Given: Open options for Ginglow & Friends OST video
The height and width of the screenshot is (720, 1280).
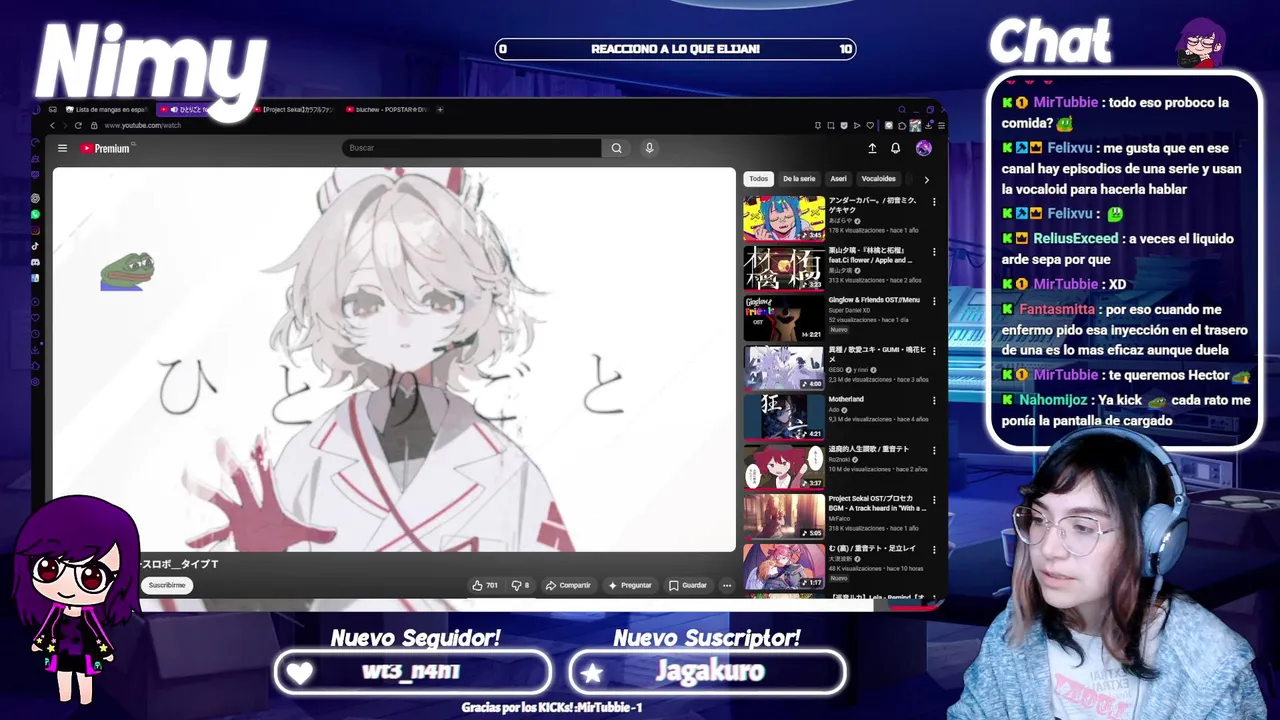Looking at the screenshot, I should coord(934,301).
